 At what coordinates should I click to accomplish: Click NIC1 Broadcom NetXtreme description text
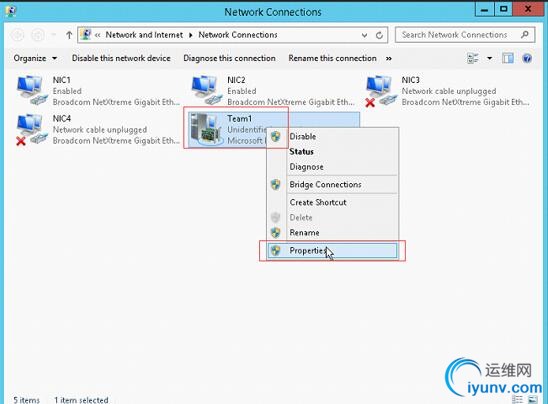tap(116, 102)
